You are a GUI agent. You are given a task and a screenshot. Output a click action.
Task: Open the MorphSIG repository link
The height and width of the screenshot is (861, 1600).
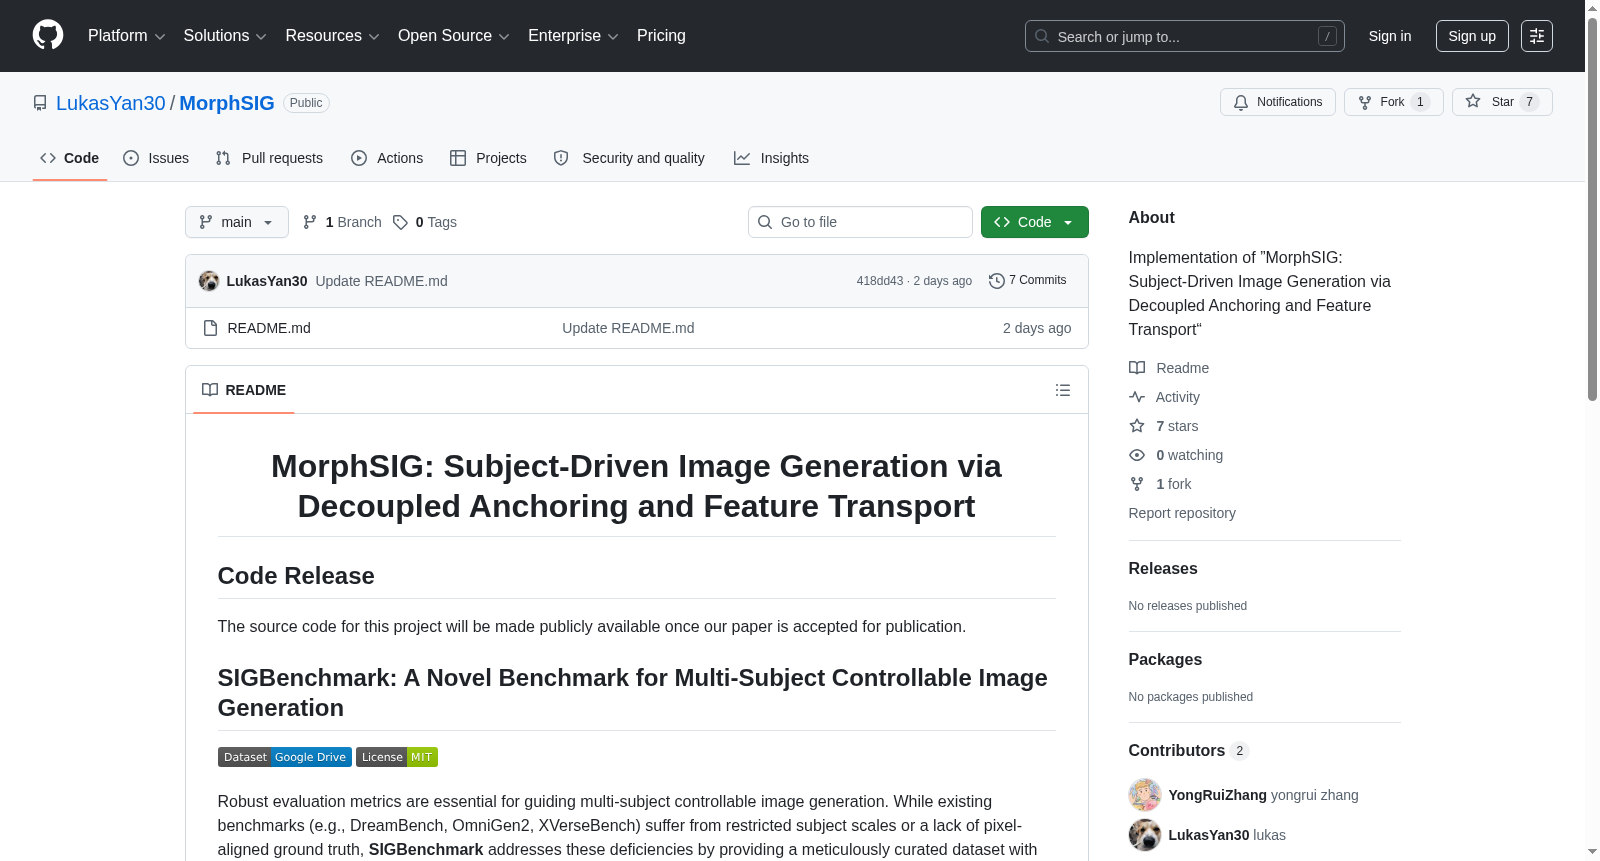click(x=227, y=103)
